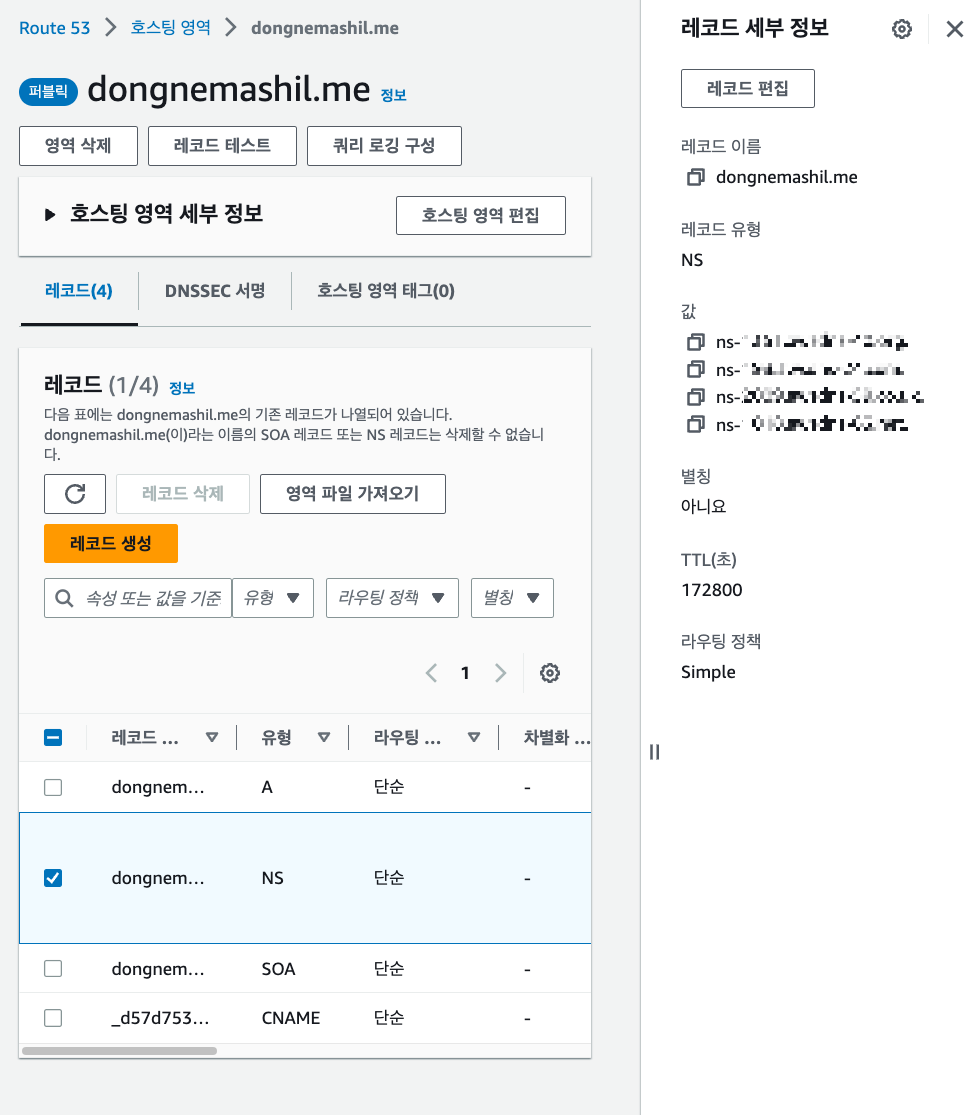Sort by 레코드 name column arrow
Image resolution: width=979 pixels, height=1115 pixels.
click(211, 737)
